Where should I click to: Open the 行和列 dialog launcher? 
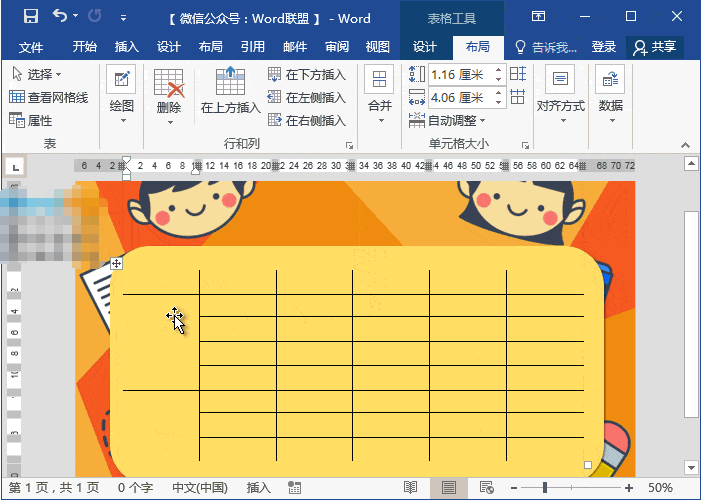(x=349, y=146)
